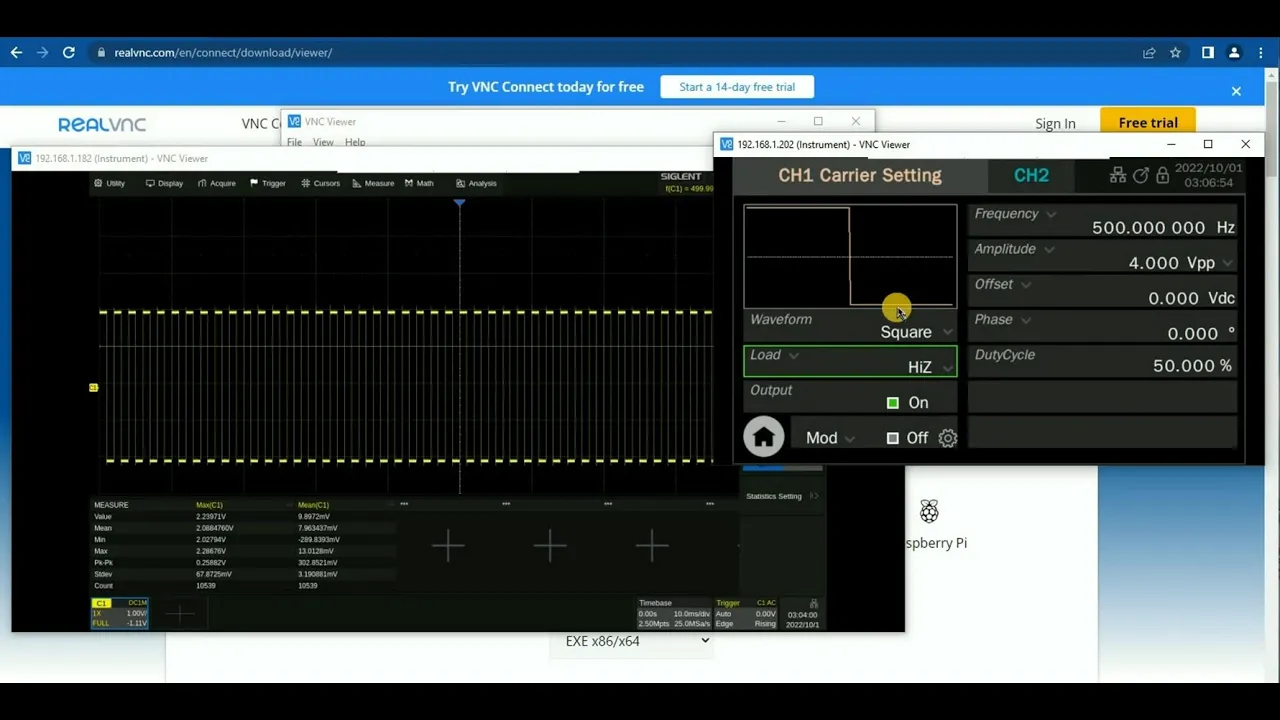Switch to the CH2 tab
Viewport: 1280px width, 720px height.
point(1031,175)
